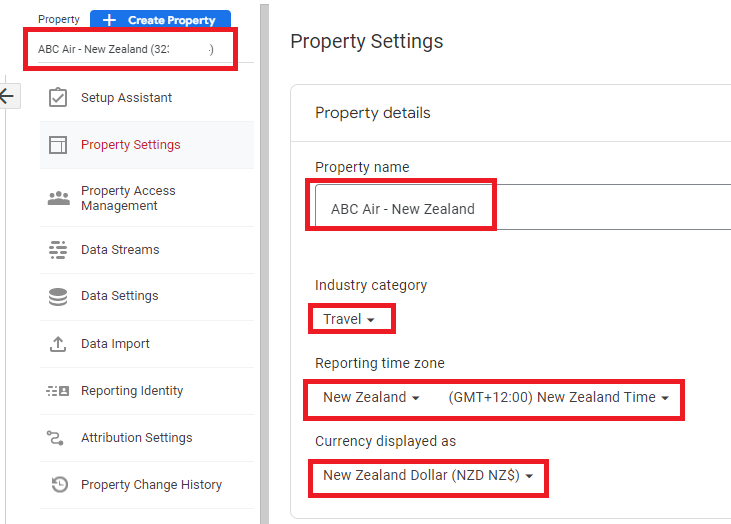Click the Property Change History clock icon
Image resolution: width=731 pixels, height=524 pixels.
[x=58, y=485]
